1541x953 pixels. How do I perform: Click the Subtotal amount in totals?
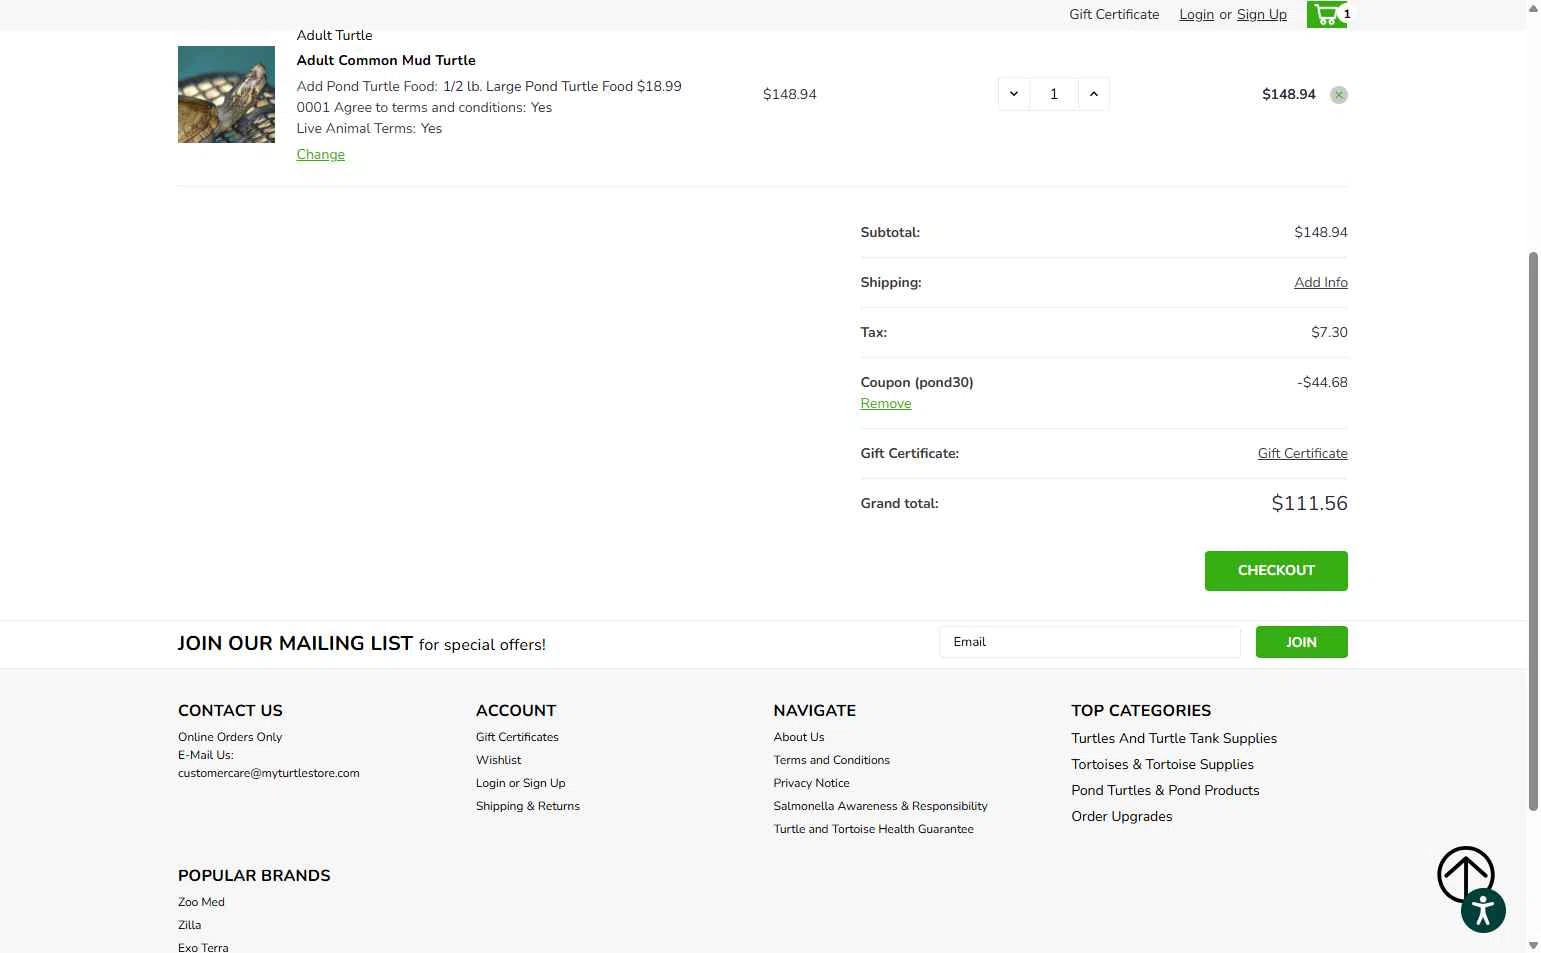click(x=1321, y=232)
